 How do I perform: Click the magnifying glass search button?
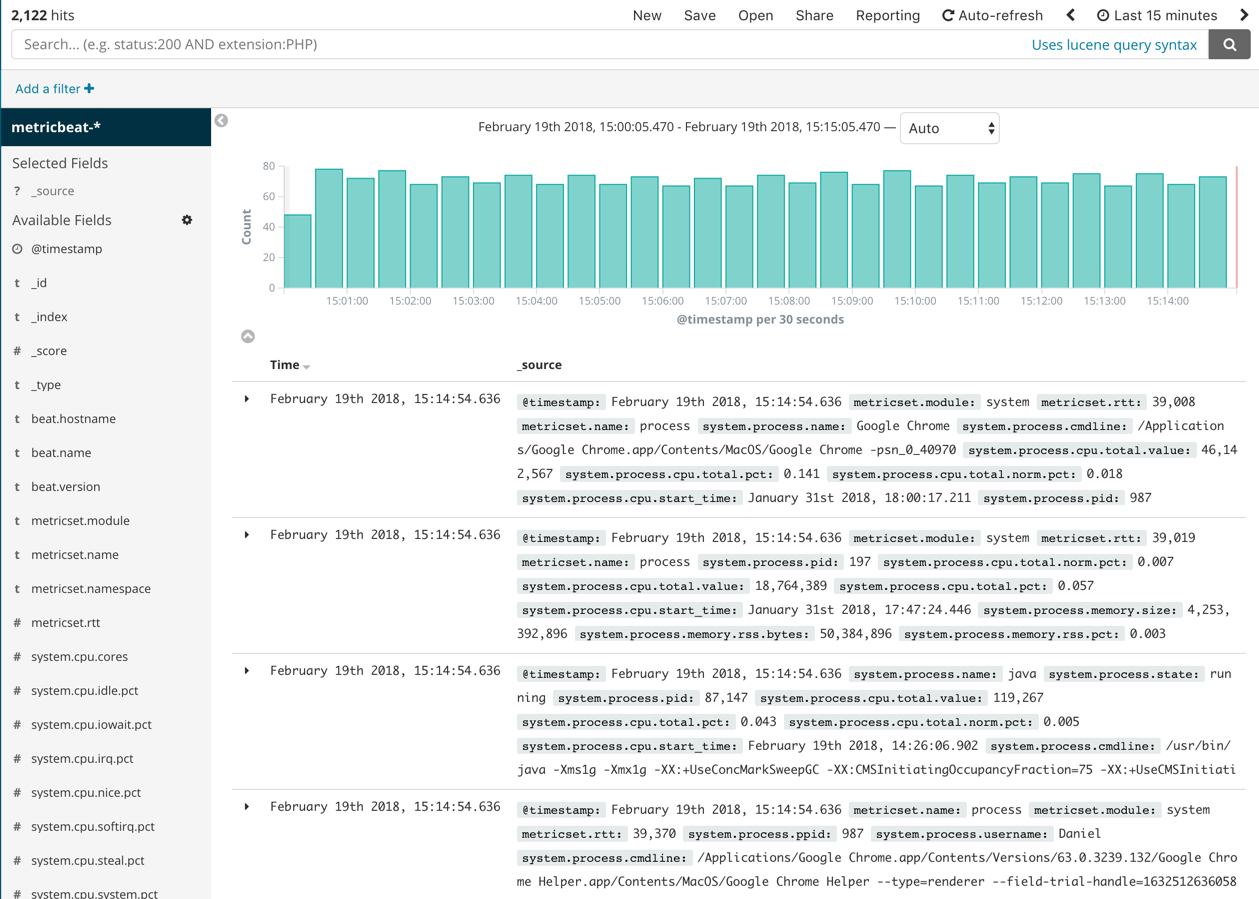1229,44
